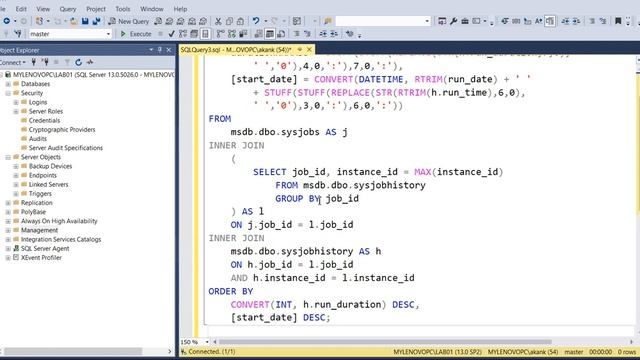
Task: Open the Project menu
Action: click(x=96, y=9)
